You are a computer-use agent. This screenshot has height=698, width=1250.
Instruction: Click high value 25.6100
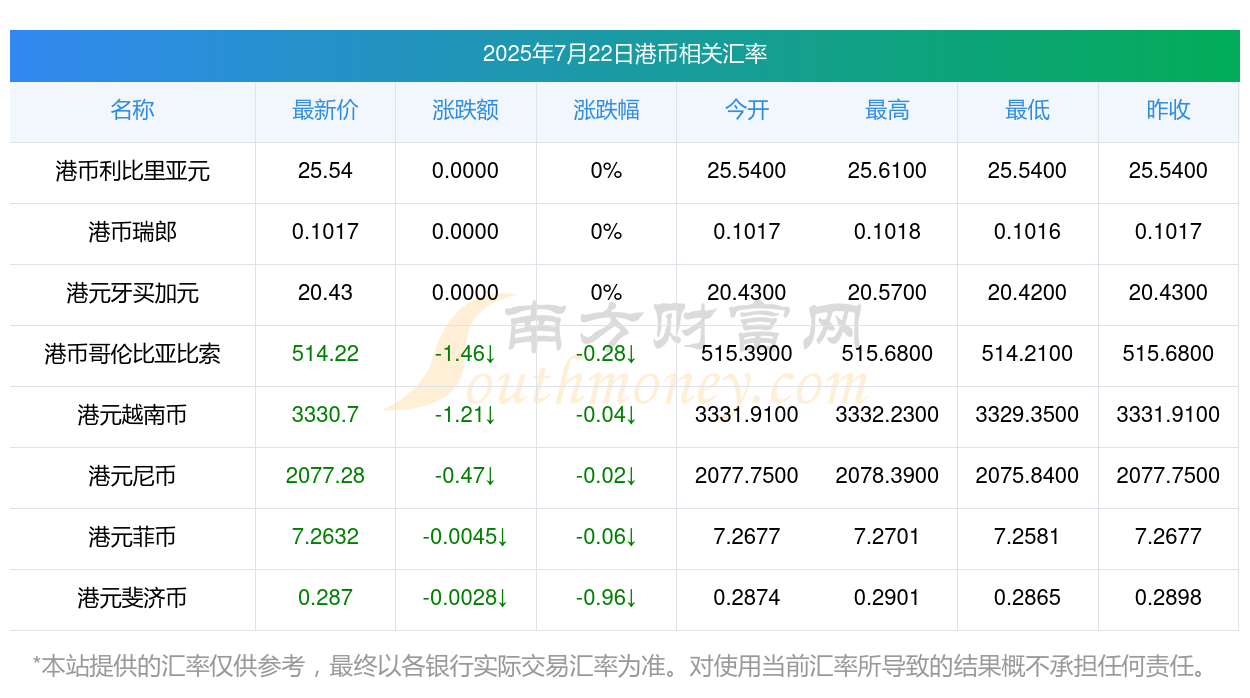coord(887,171)
